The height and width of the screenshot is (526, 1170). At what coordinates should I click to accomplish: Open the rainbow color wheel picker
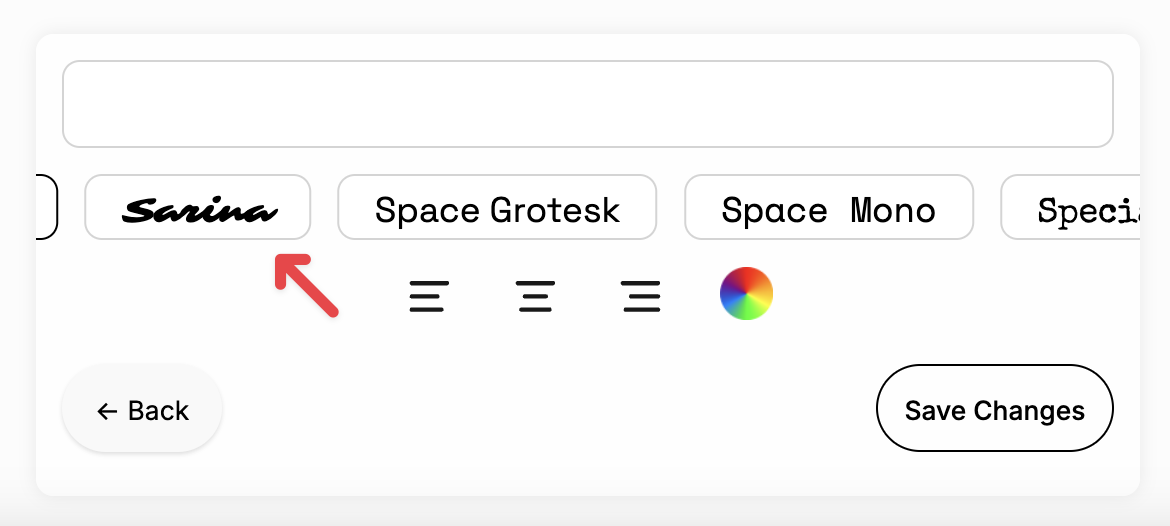pos(746,294)
